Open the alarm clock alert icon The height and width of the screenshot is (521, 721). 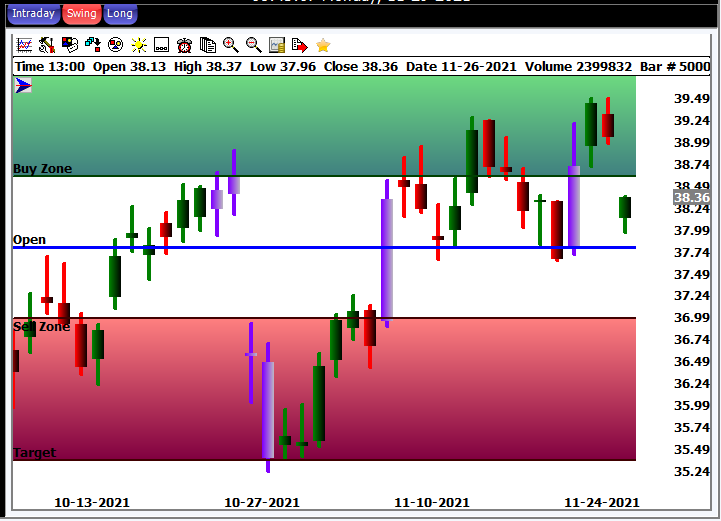[185, 45]
